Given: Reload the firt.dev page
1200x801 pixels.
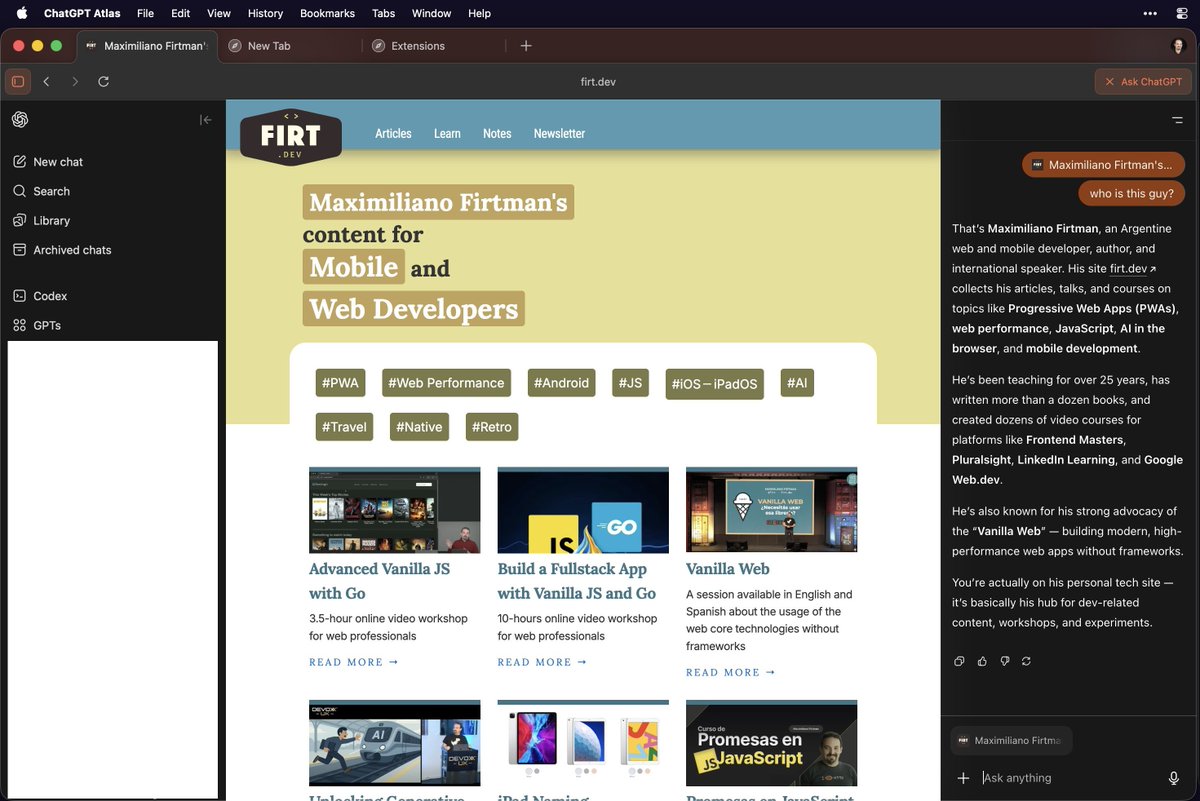Looking at the screenshot, I should coord(103,81).
